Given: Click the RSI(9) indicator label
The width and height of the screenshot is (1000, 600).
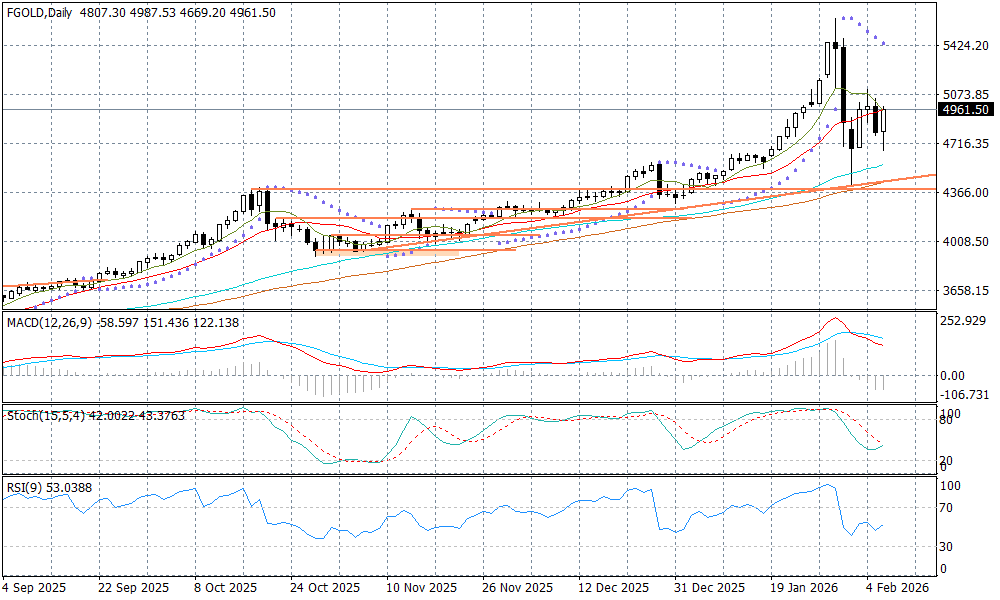Looking at the screenshot, I should (22, 487).
